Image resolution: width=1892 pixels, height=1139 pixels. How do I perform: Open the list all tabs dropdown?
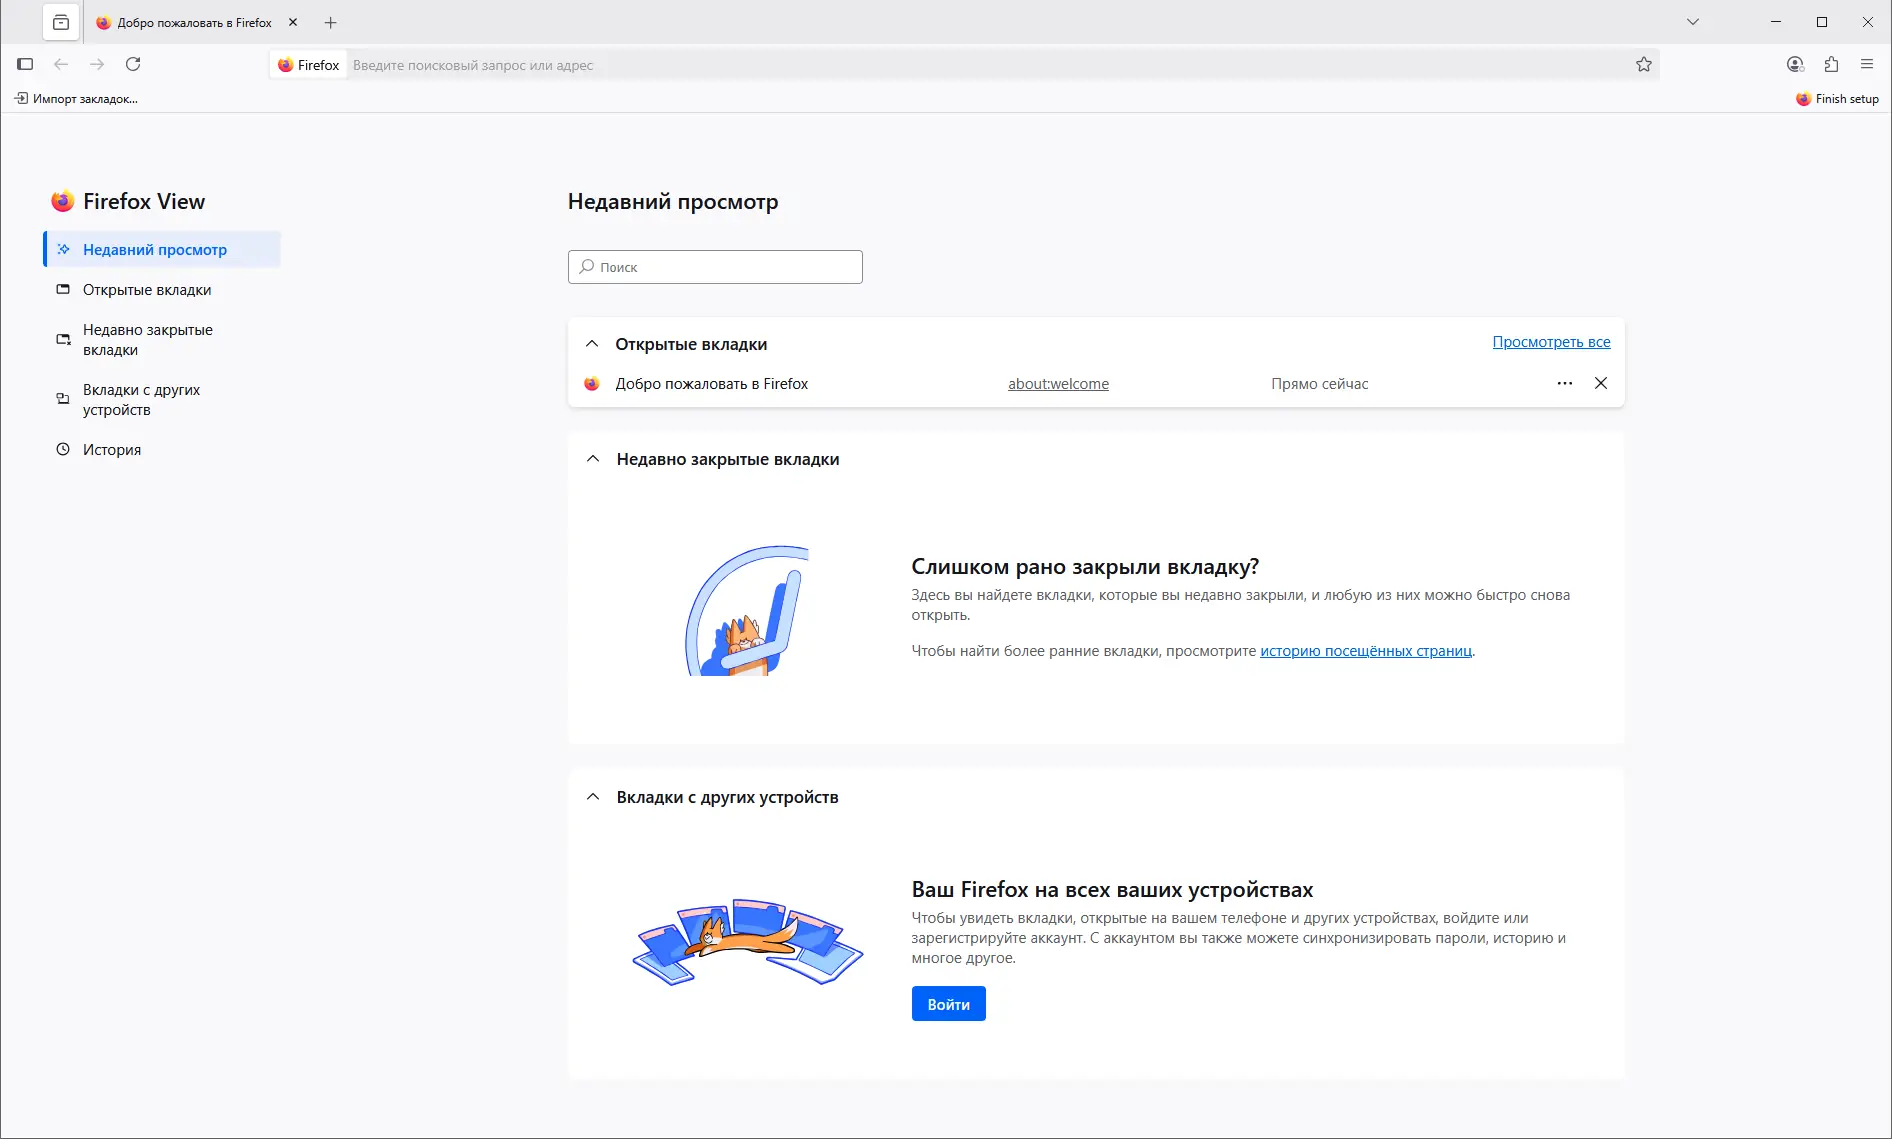click(1692, 22)
